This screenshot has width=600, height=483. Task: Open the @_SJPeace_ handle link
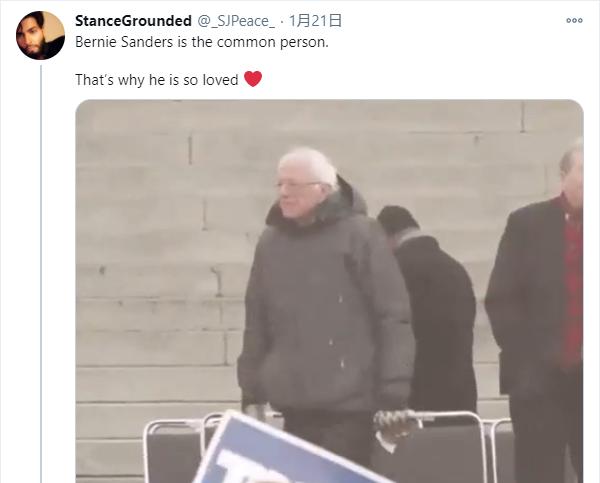[x=236, y=21]
